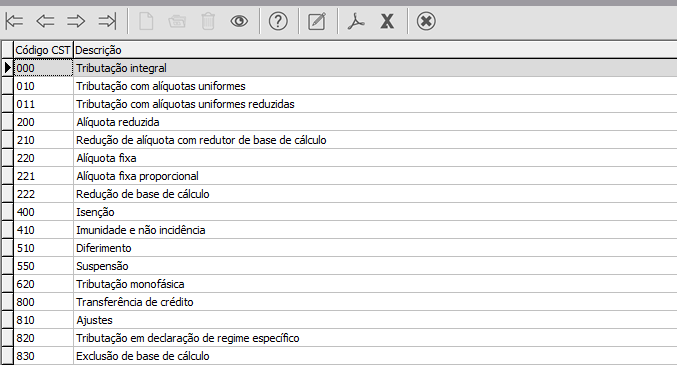Click 'Isenção' description
Viewport: 677px width, 365px height.
pos(95,212)
